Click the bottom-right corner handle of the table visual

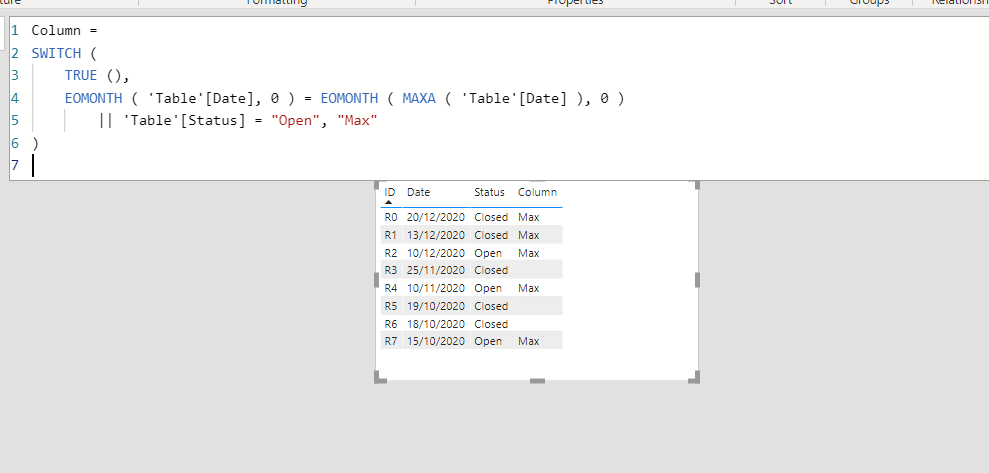[694, 377]
